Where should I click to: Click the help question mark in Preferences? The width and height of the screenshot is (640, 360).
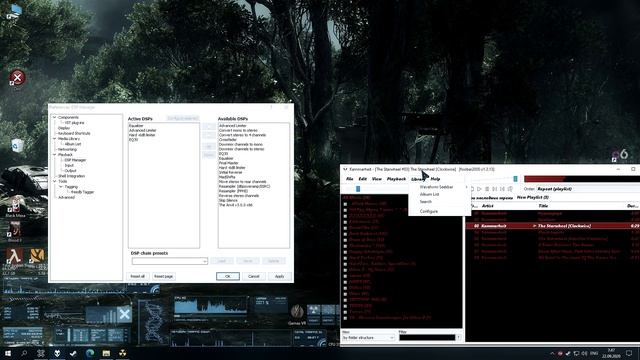[271, 107]
